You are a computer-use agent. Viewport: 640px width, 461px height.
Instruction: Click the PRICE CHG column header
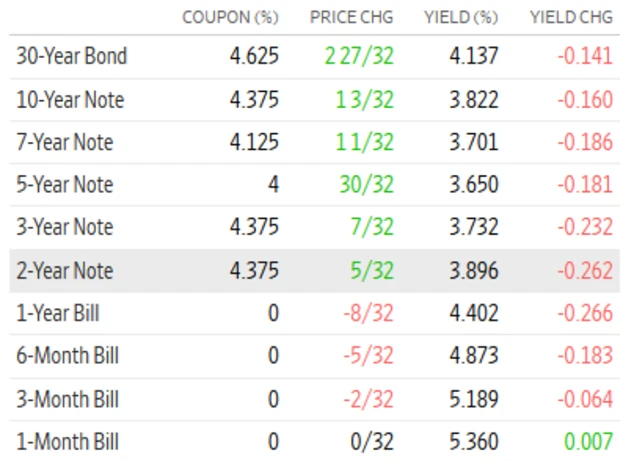pos(352,18)
